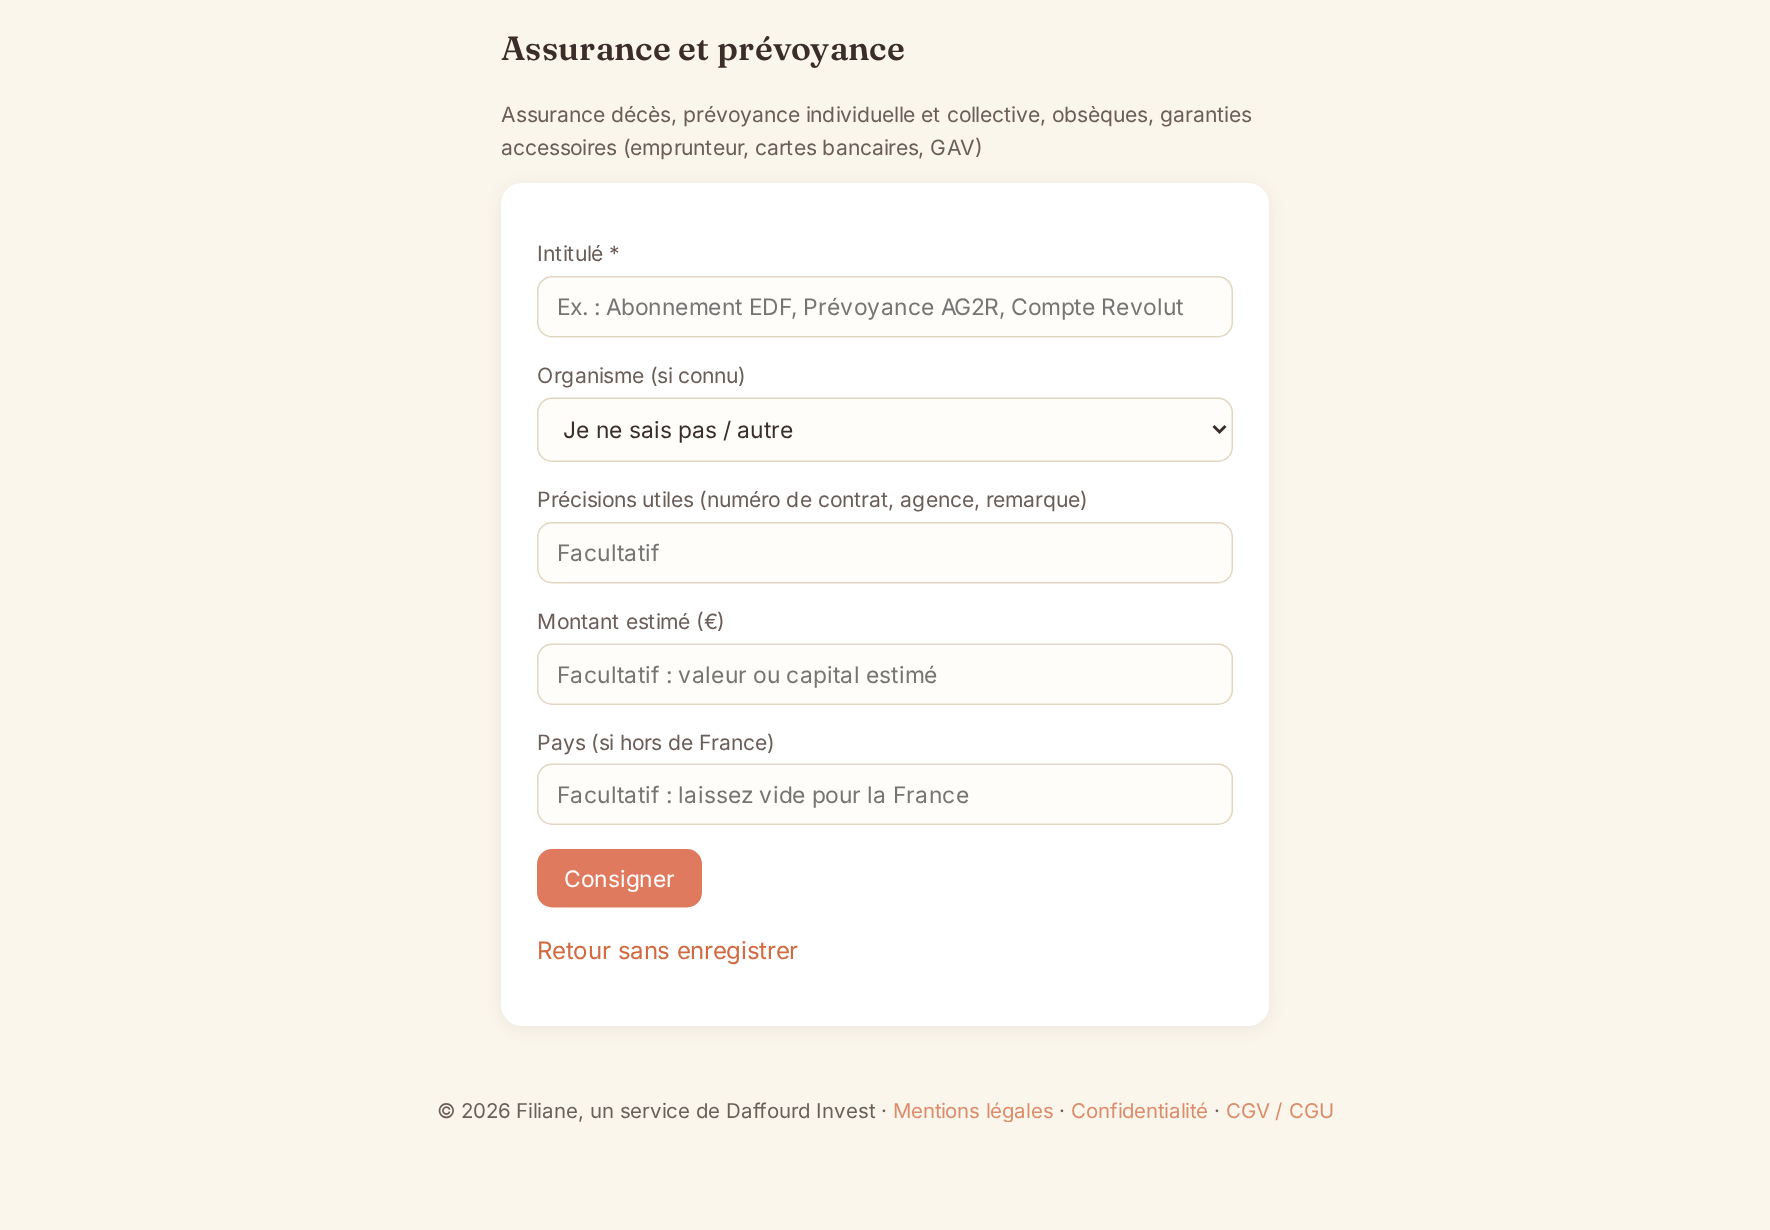Click the 'Pays (si hors de France)' label
The width and height of the screenshot is (1770, 1230).
point(655,743)
